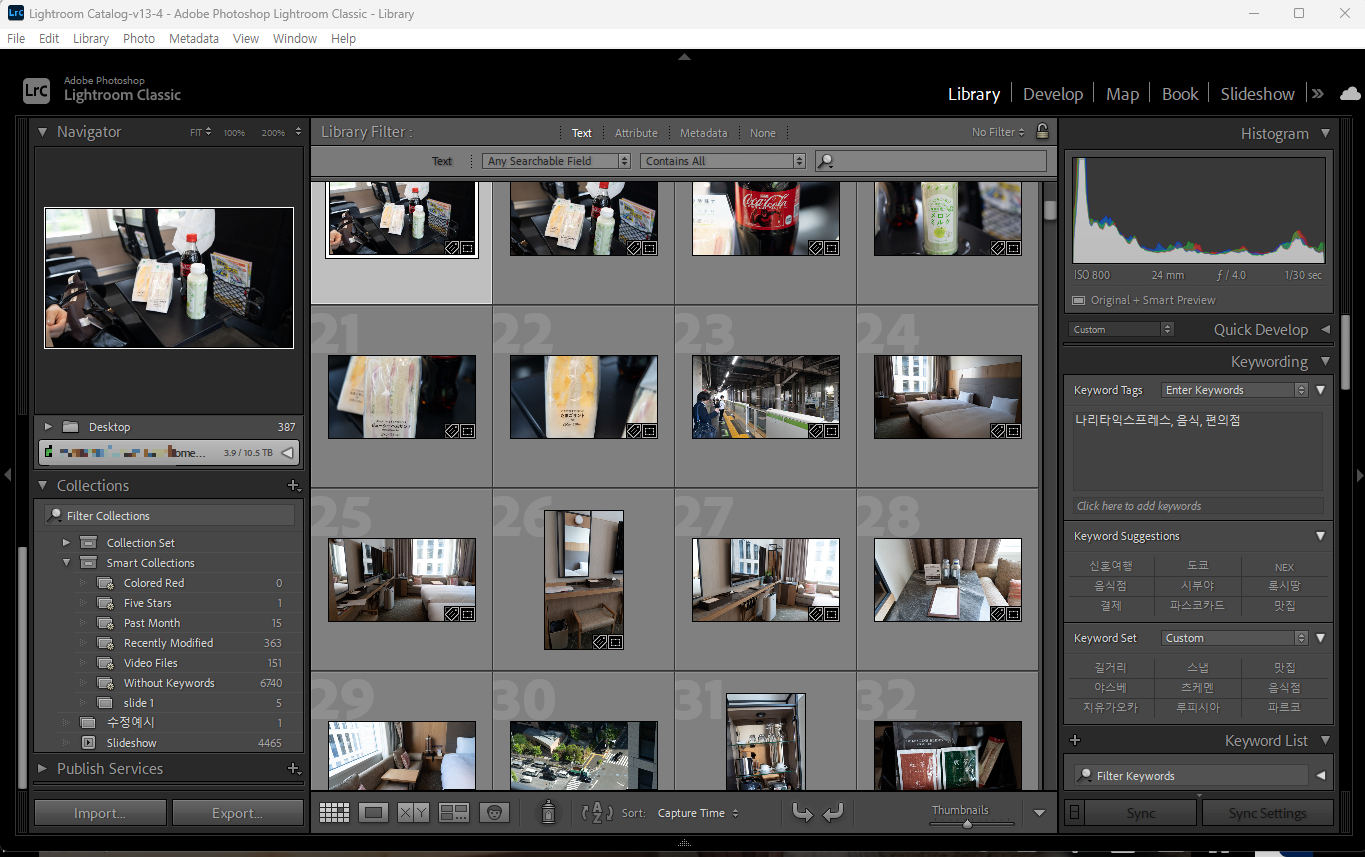
Task: Switch to Map module
Action: click(1122, 93)
